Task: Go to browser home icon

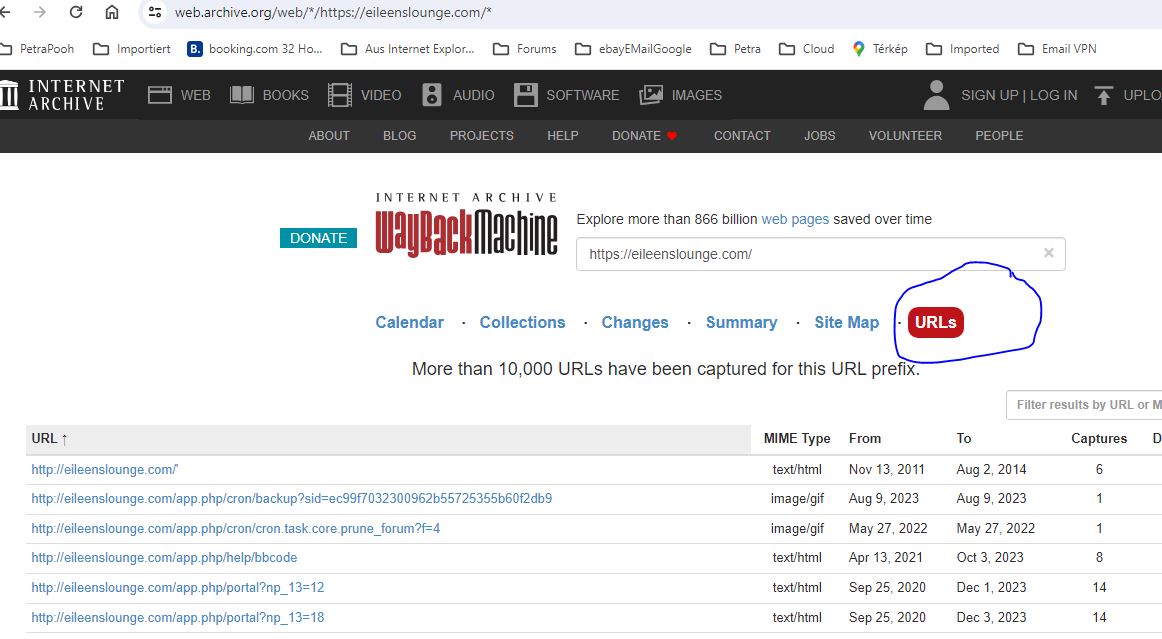Action: (x=111, y=12)
